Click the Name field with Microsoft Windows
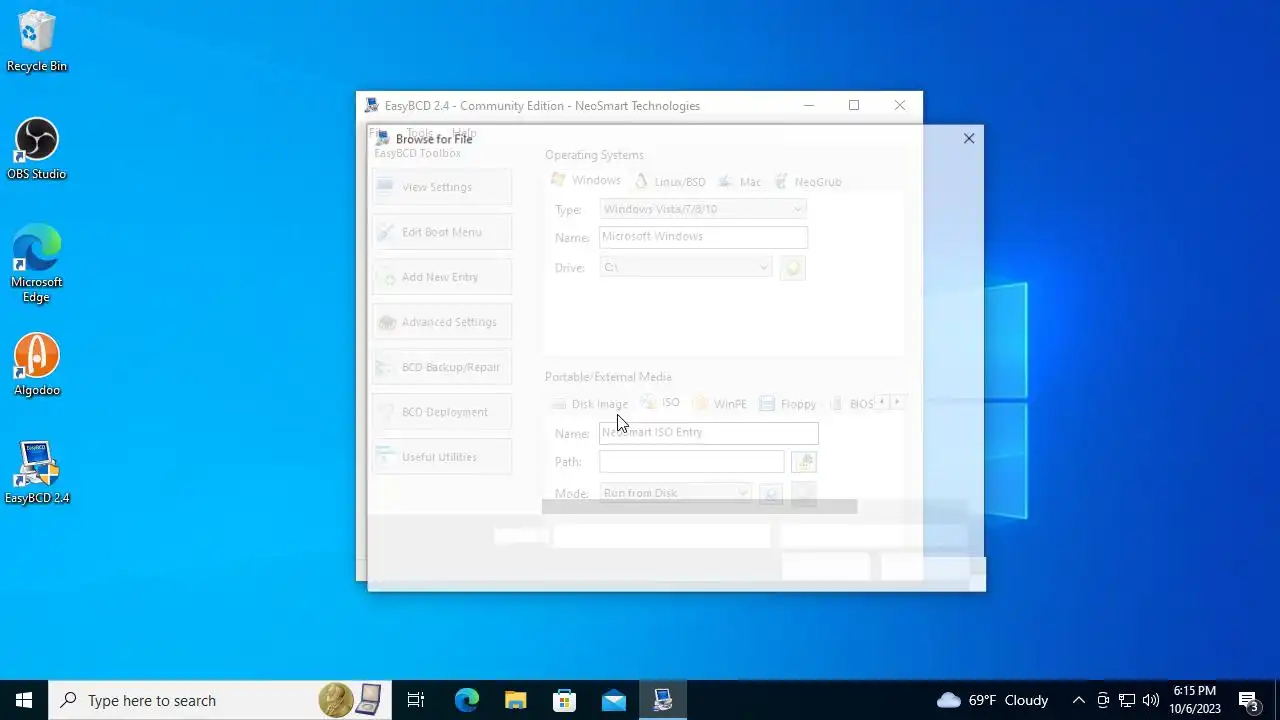Screen dimensions: 1280x720 [703, 237]
